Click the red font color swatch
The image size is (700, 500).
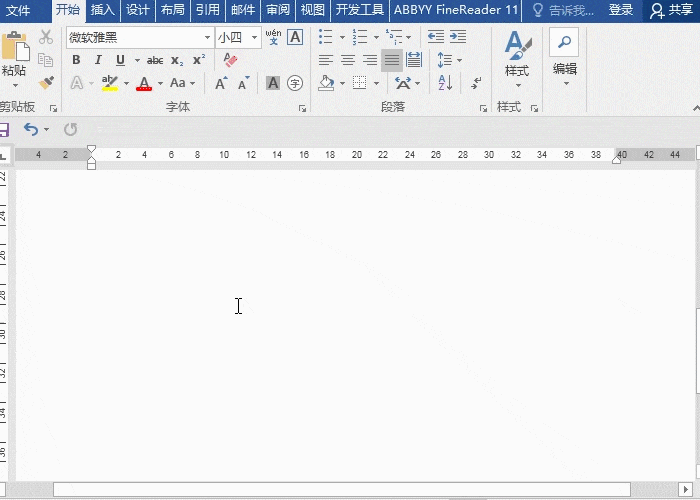144,84
